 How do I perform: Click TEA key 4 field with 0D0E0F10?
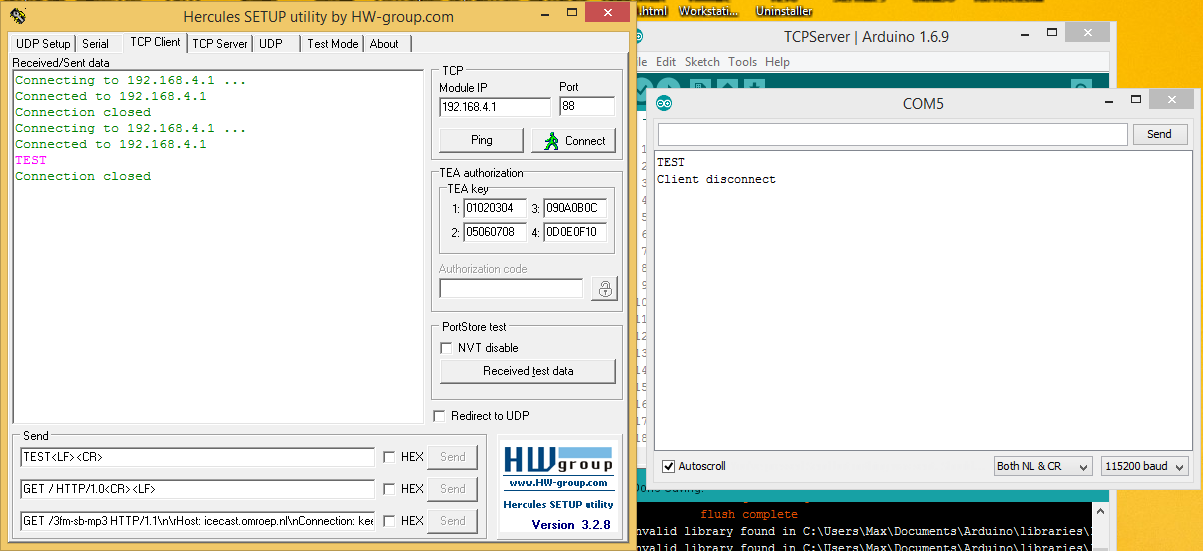coord(574,233)
